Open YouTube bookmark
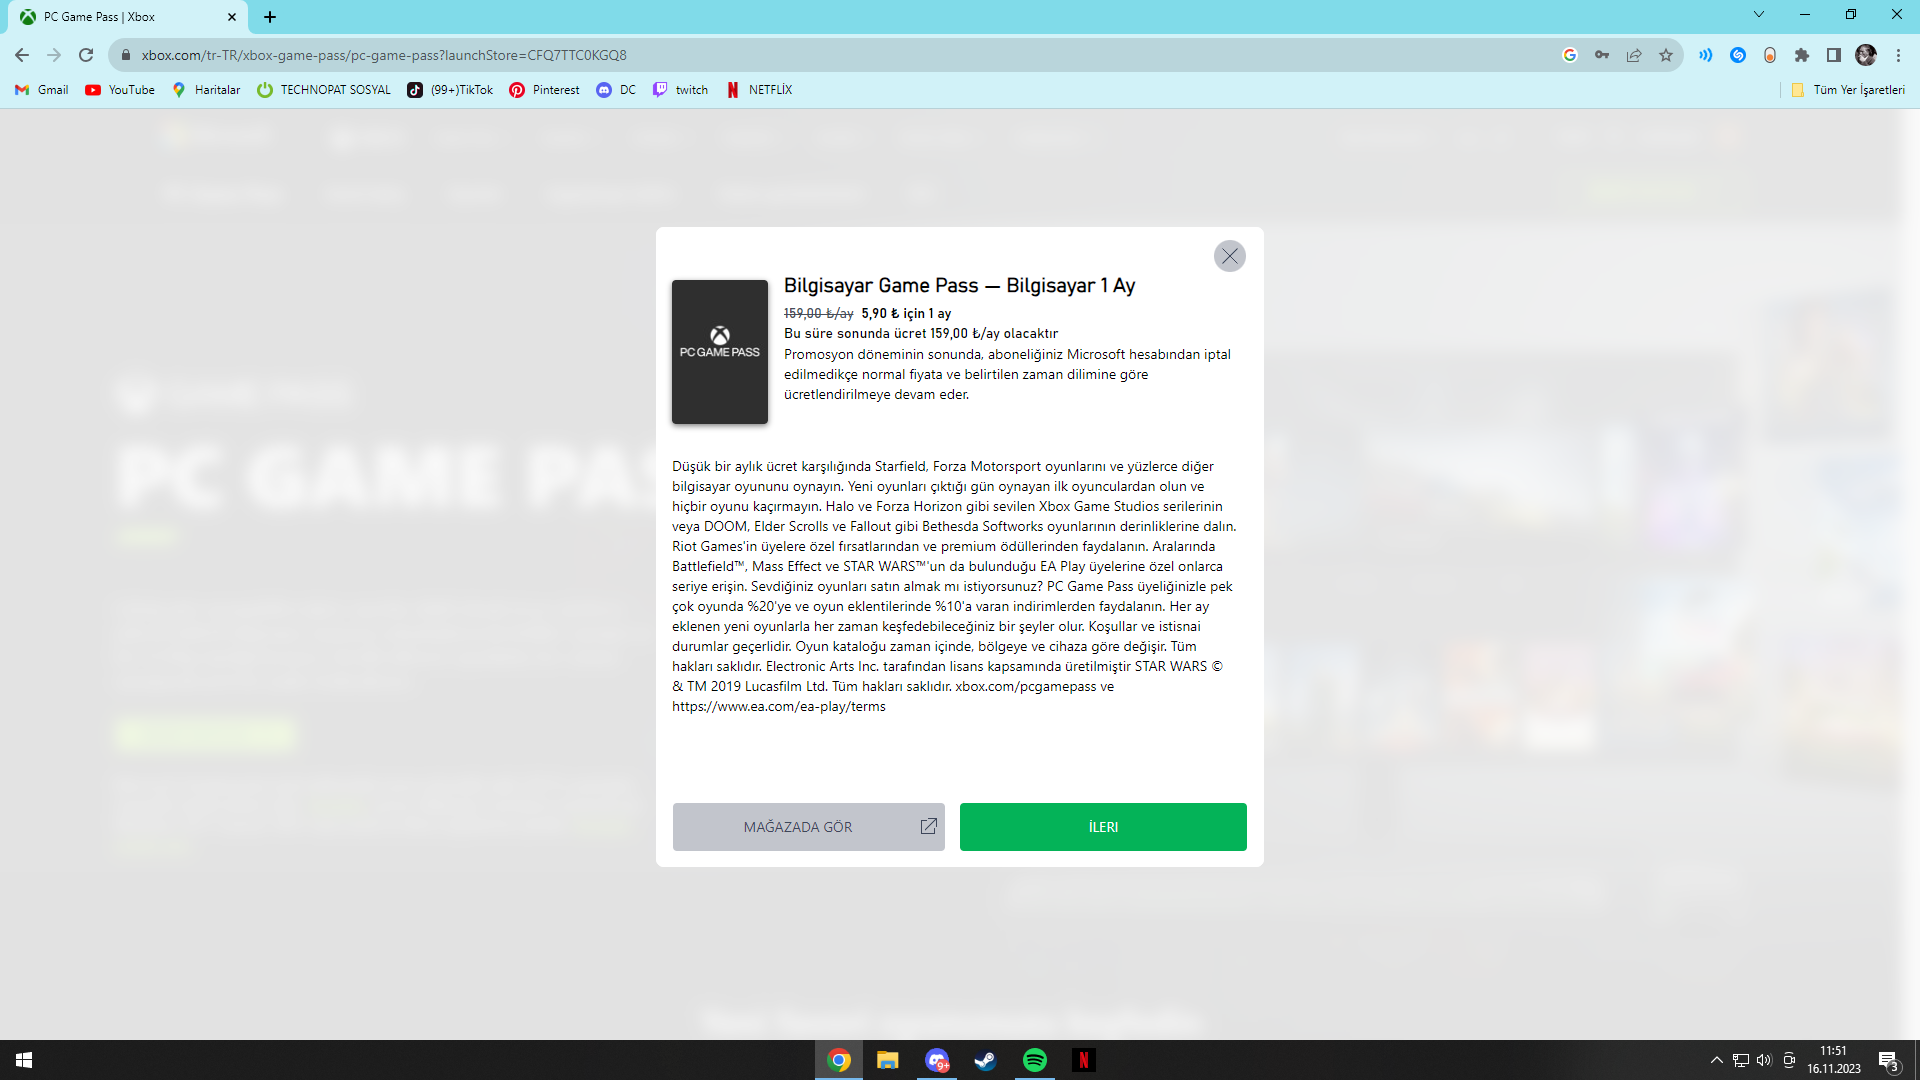The height and width of the screenshot is (1080, 1920). click(x=120, y=90)
